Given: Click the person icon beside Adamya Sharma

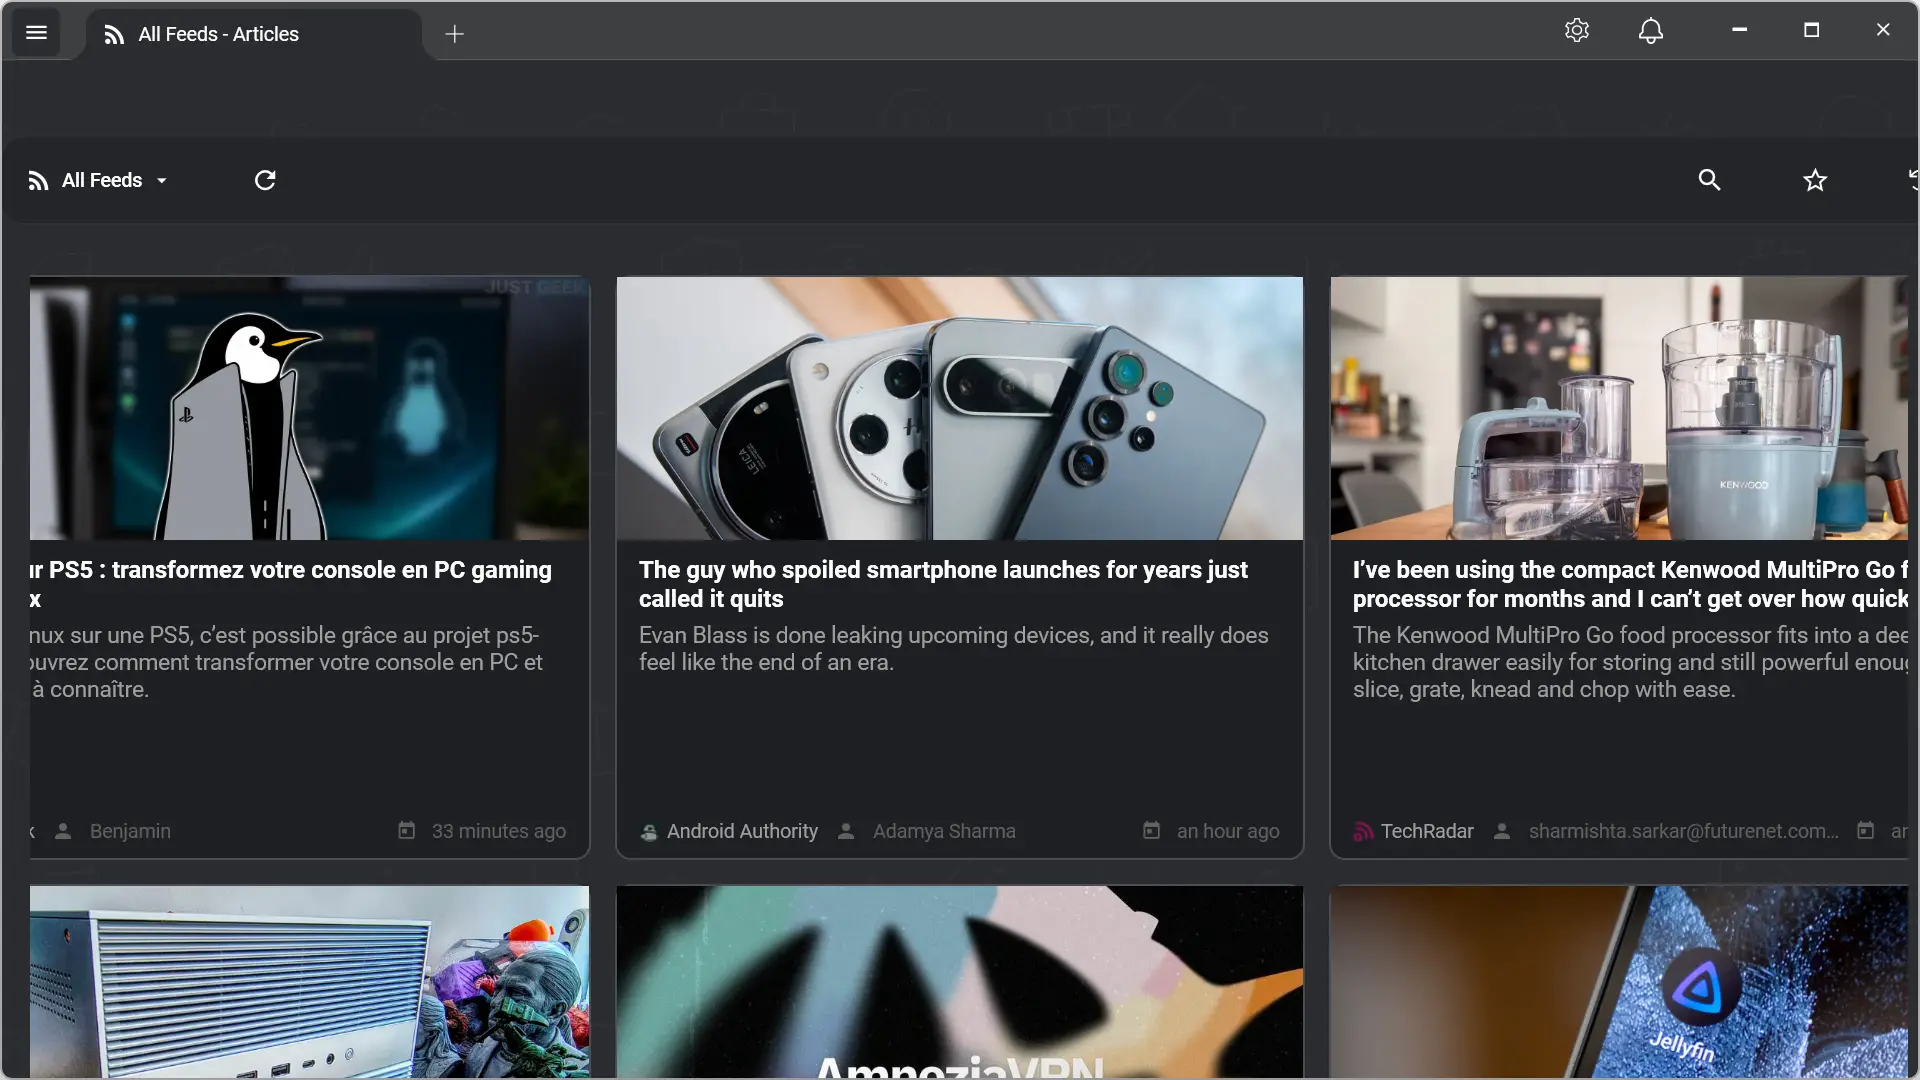Looking at the screenshot, I should [x=846, y=831].
